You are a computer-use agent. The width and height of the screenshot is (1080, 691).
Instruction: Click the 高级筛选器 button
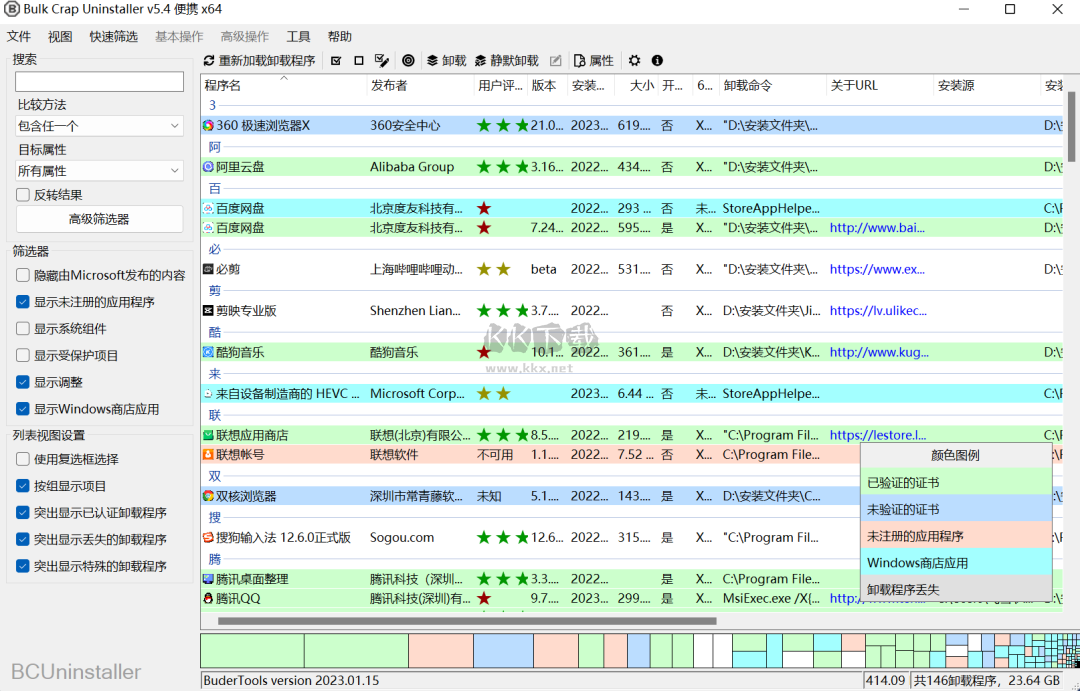pyautogui.click(x=99, y=219)
